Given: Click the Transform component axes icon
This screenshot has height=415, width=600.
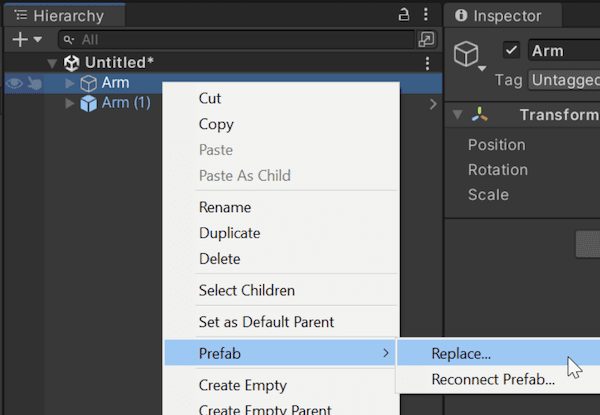Looking at the screenshot, I should [x=479, y=114].
